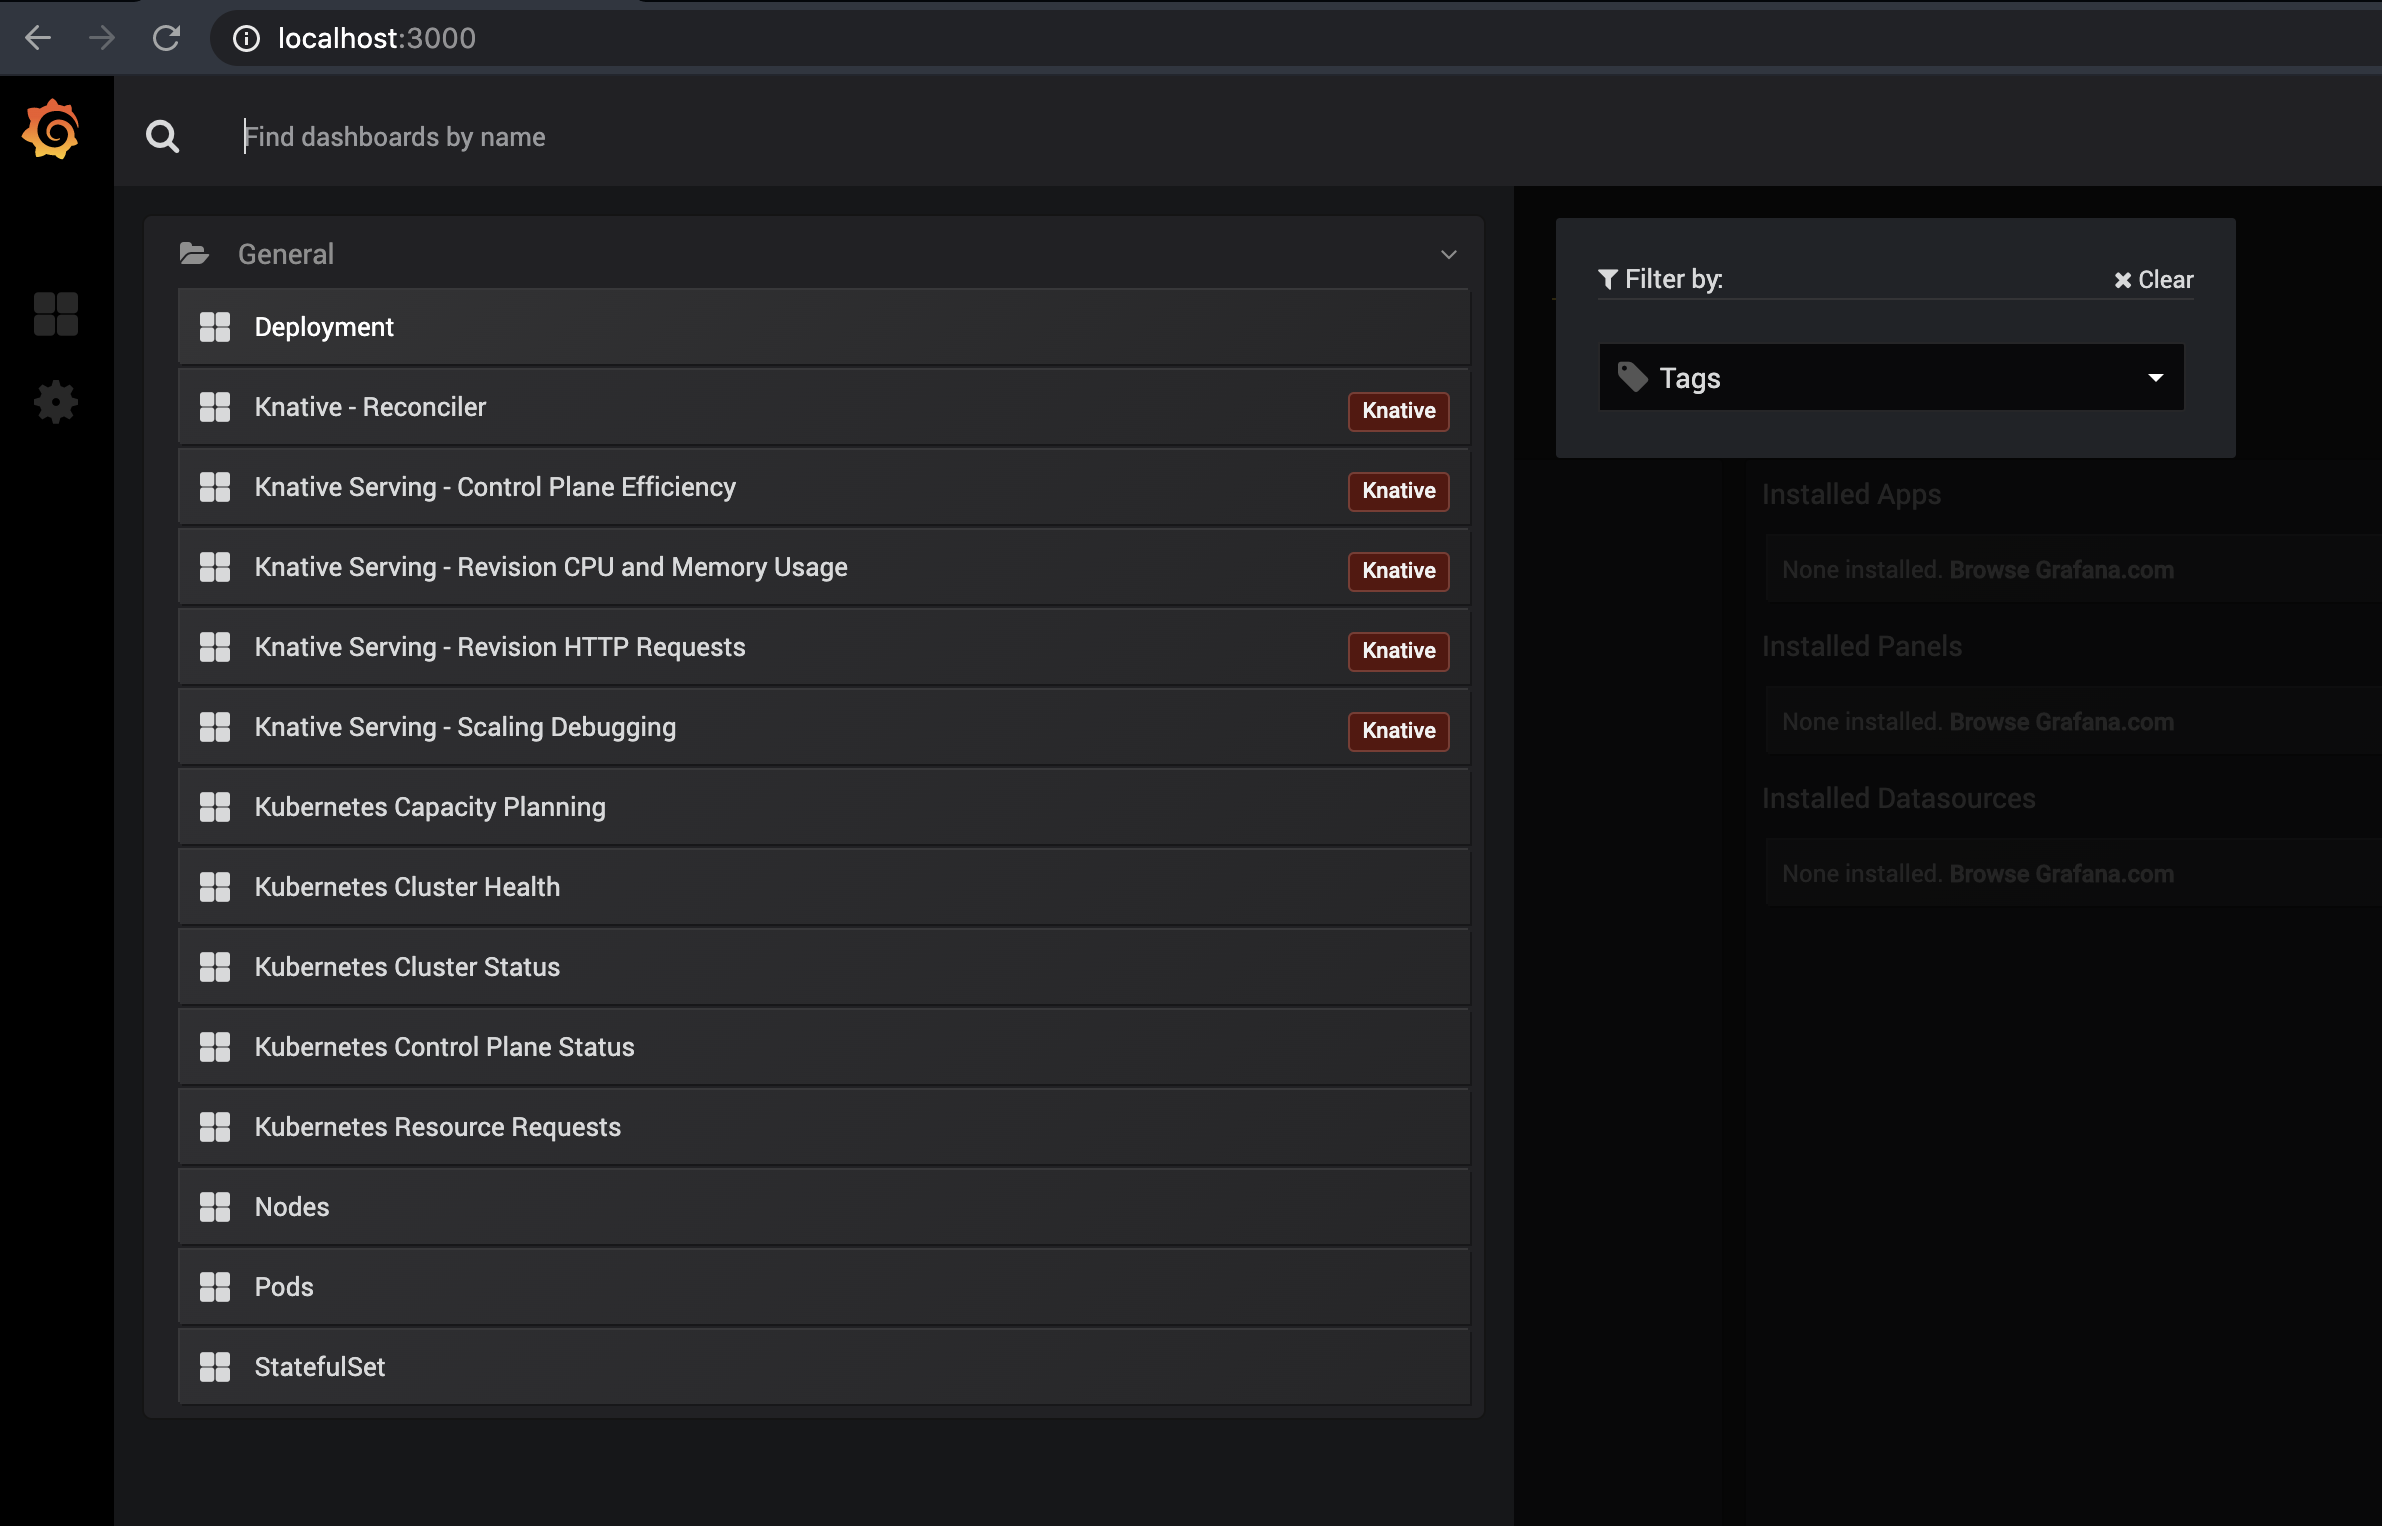Click dashboard icon beside StatefulSet

pos(215,1367)
